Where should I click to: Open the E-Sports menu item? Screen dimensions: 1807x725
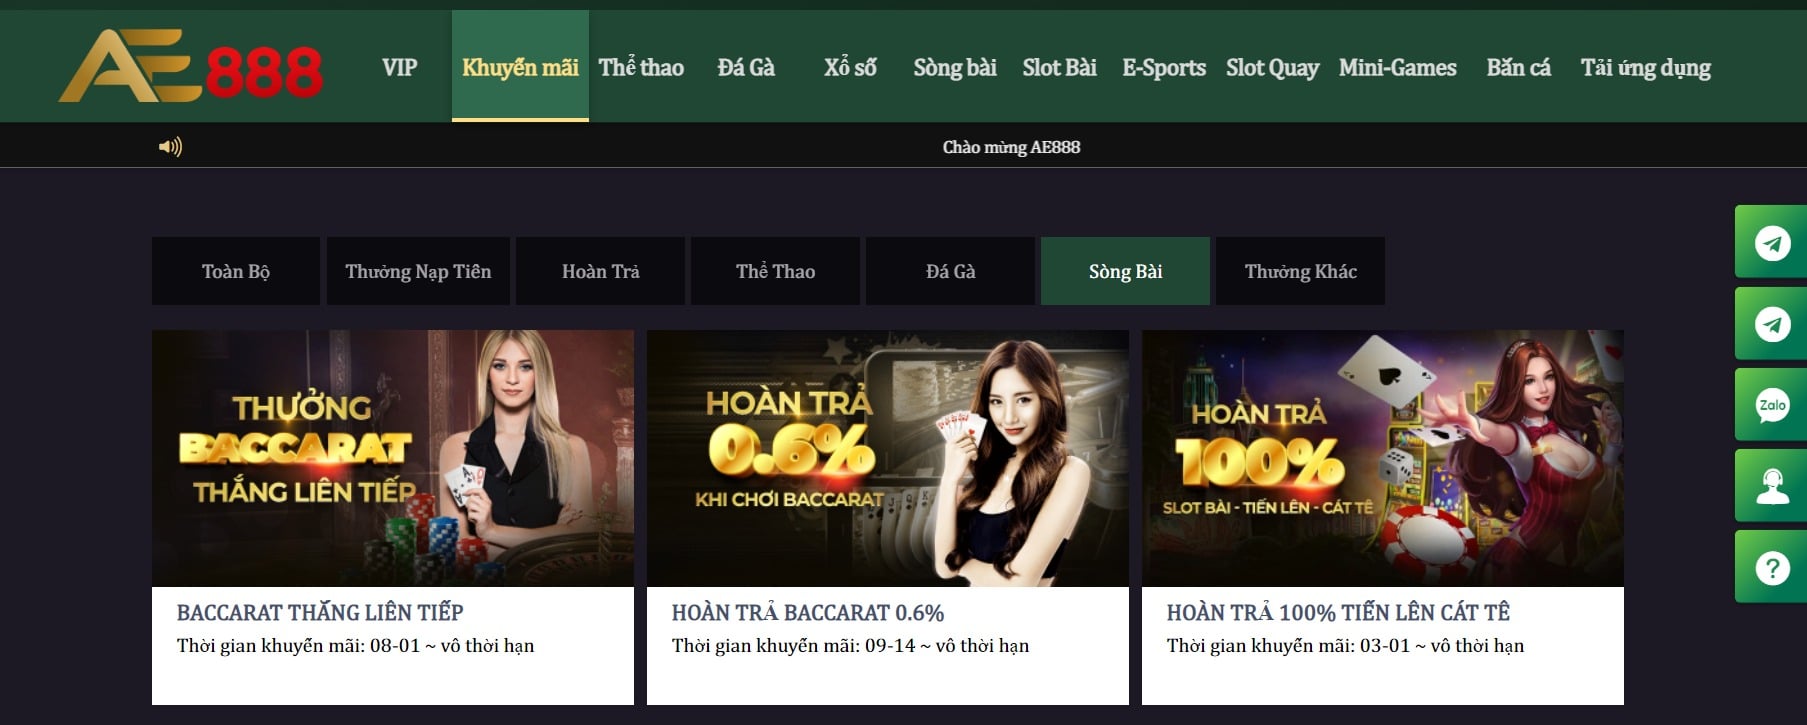tap(1164, 67)
